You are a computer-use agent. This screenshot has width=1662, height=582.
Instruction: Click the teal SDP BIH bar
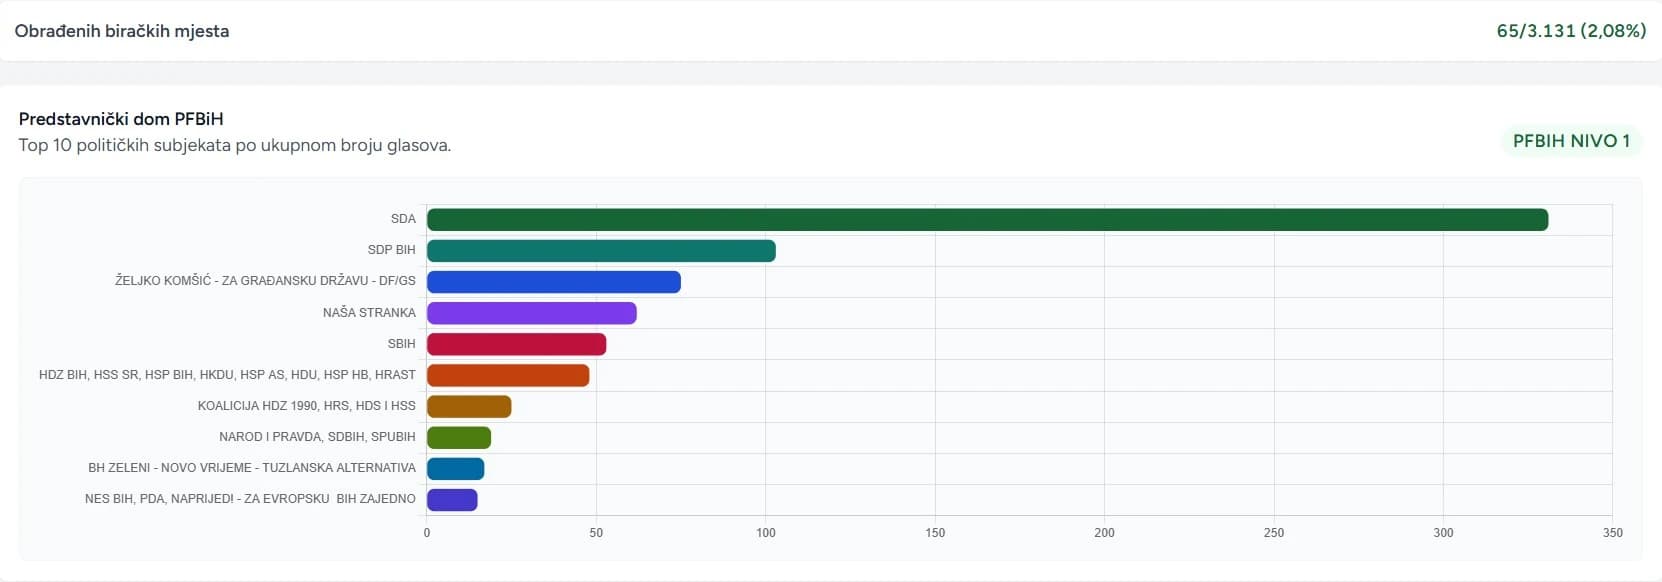[601, 251]
